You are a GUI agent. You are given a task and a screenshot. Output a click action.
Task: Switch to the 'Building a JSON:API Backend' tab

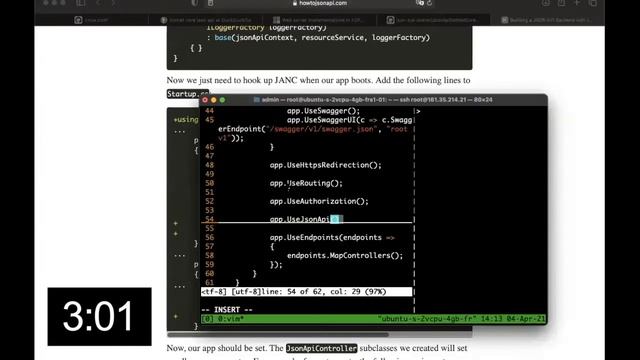coord(547,20)
